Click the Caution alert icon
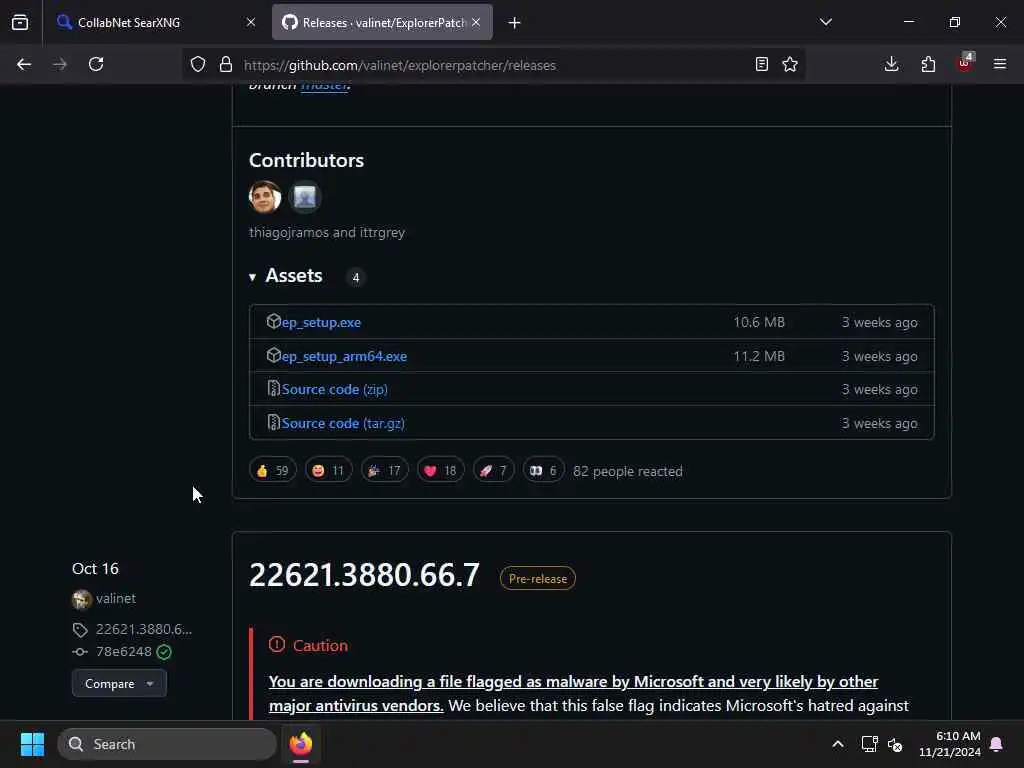The image size is (1024, 768). tap(277, 645)
